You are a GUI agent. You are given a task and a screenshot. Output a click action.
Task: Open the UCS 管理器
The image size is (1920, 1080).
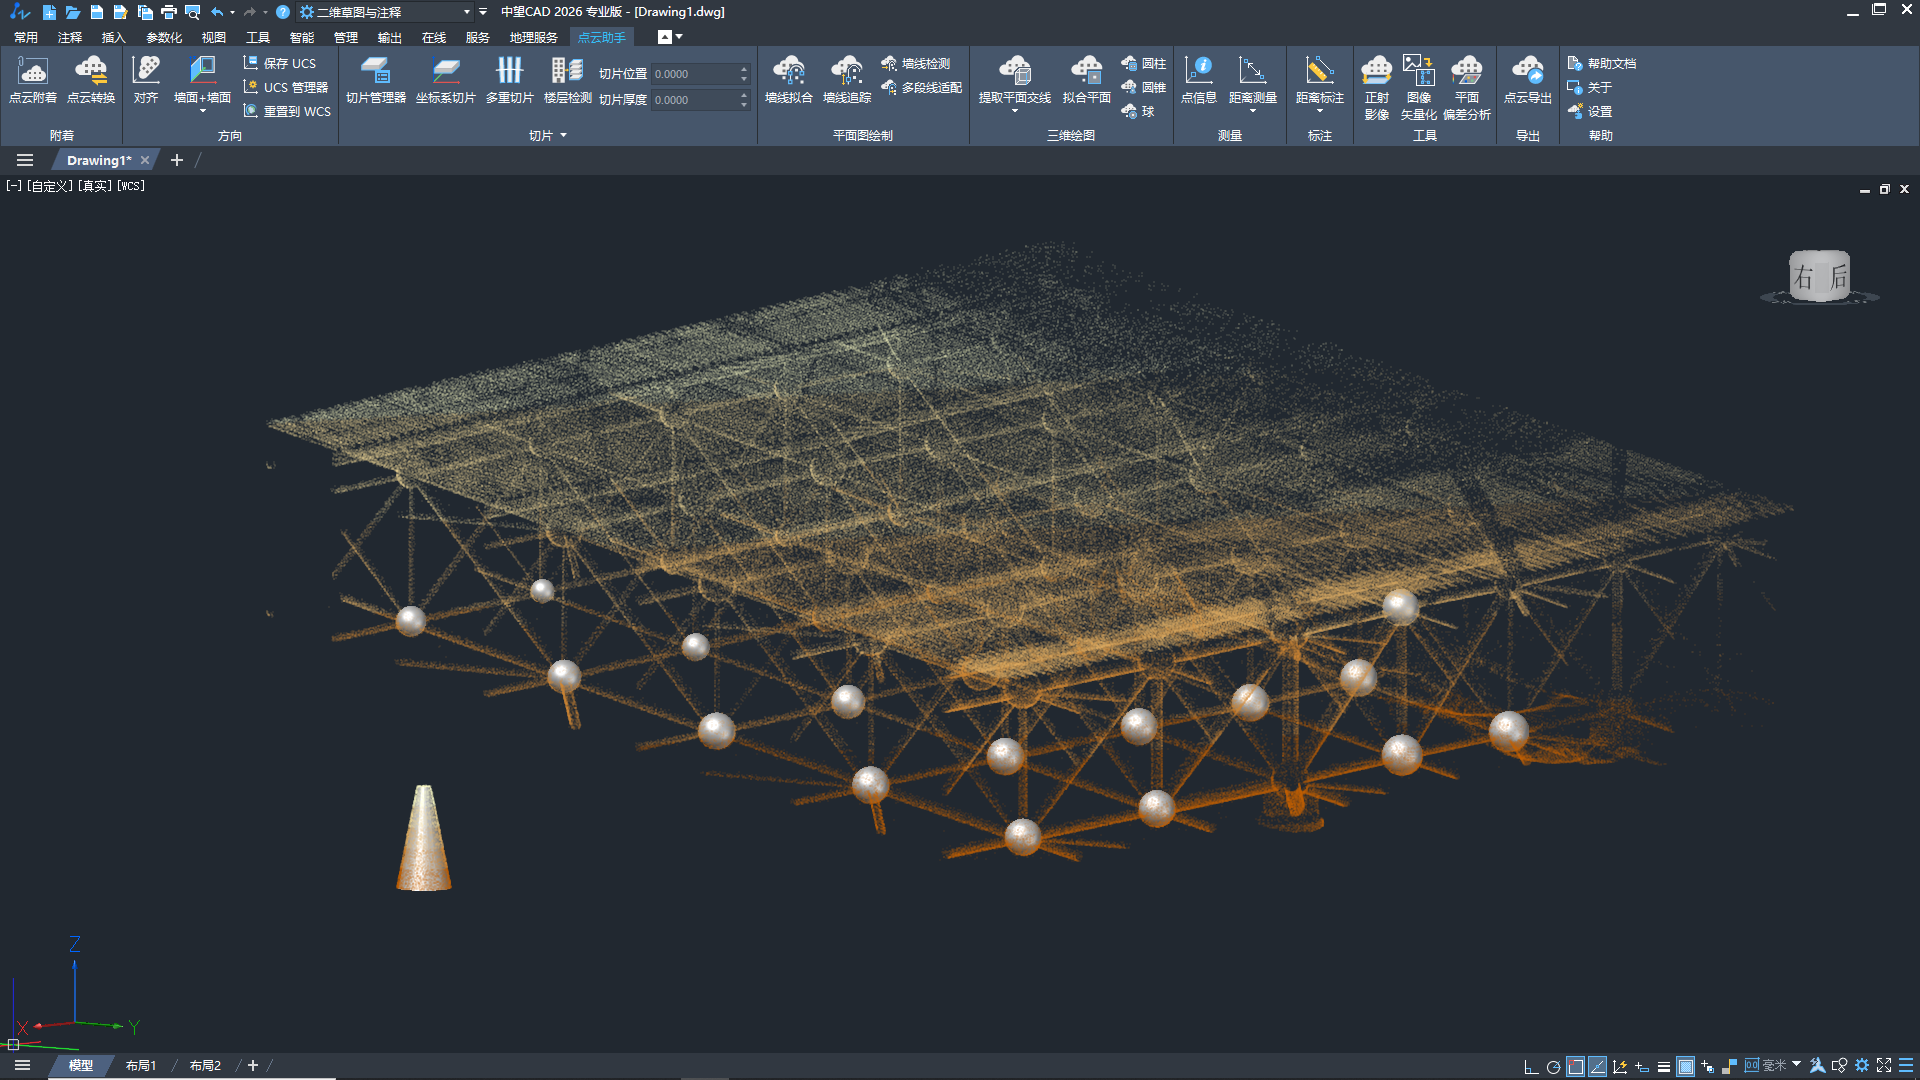[286, 88]
